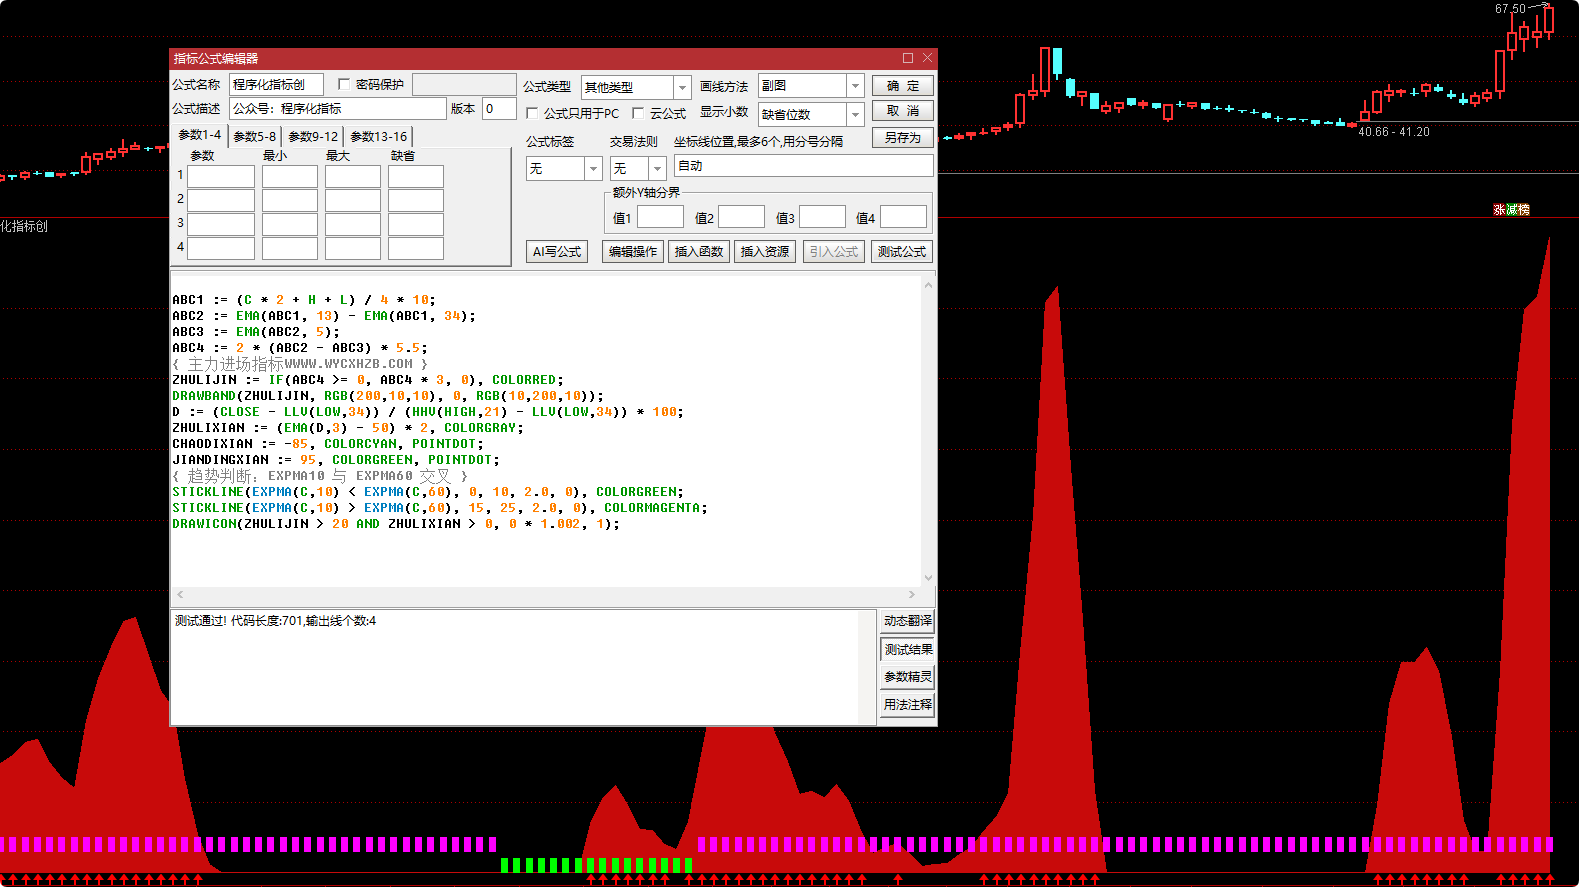This screenshot has width=1579, height=887.
Task: Expand the 公式类型 dropdown
Action: click(682, 88)
